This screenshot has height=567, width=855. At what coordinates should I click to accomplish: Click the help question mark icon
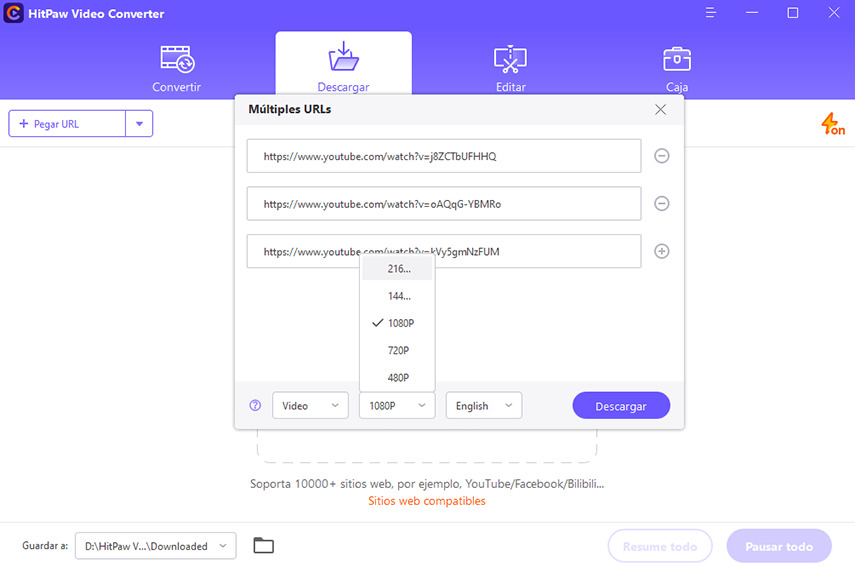(255, 405)
